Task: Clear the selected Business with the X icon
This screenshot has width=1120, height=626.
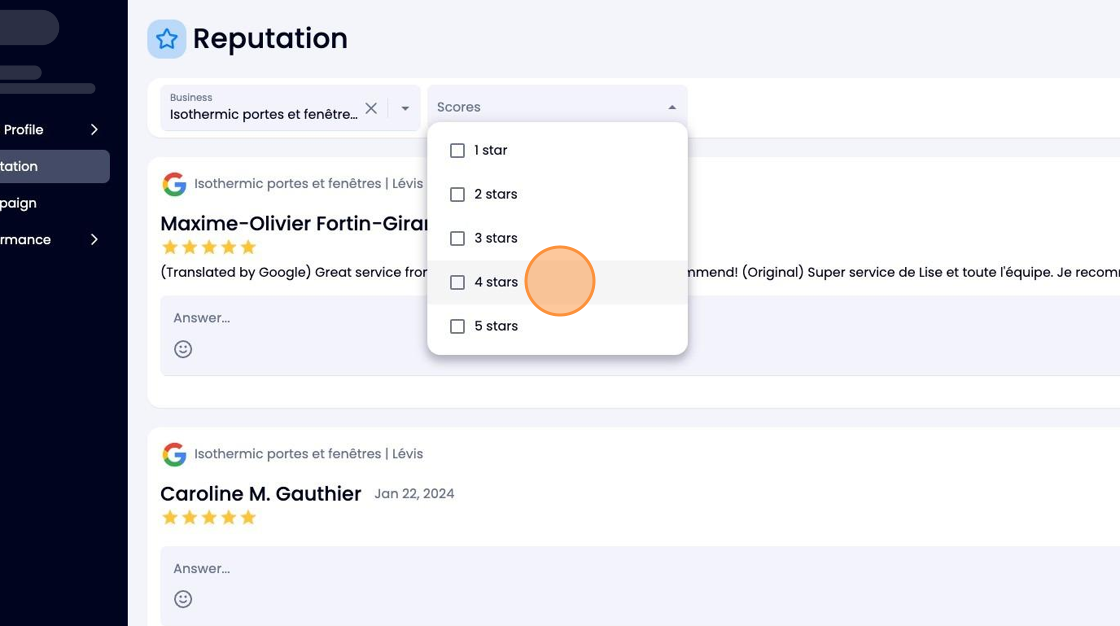Action: click(x=371, y=108)
